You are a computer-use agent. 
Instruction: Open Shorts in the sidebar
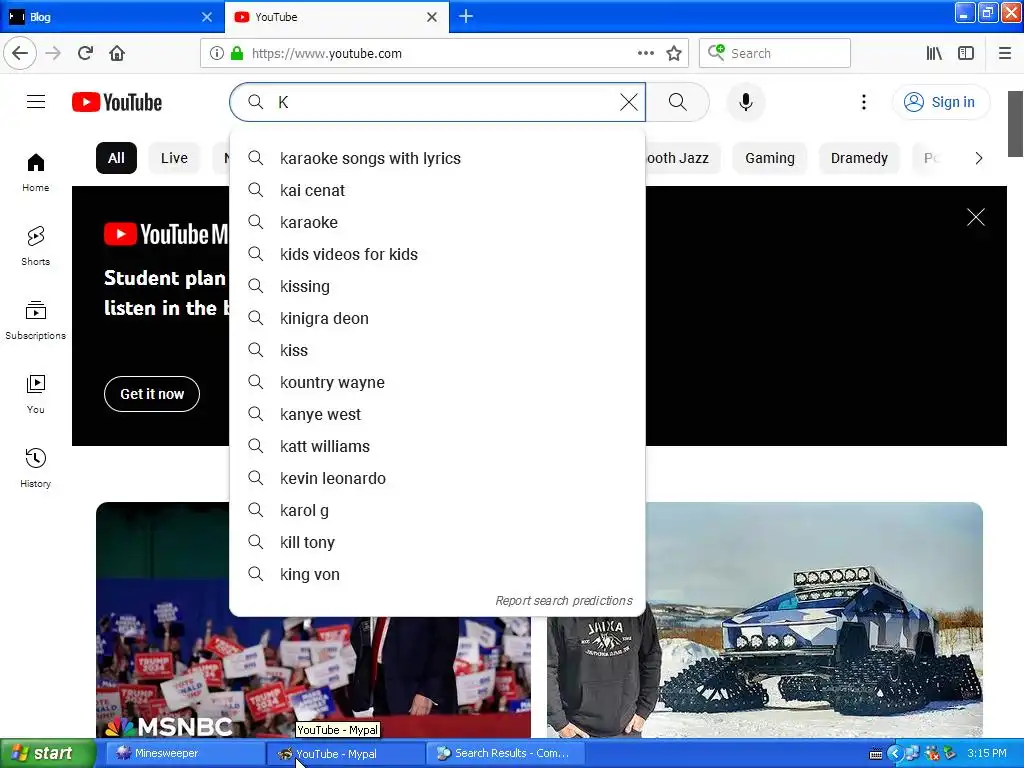coord(36,246)
